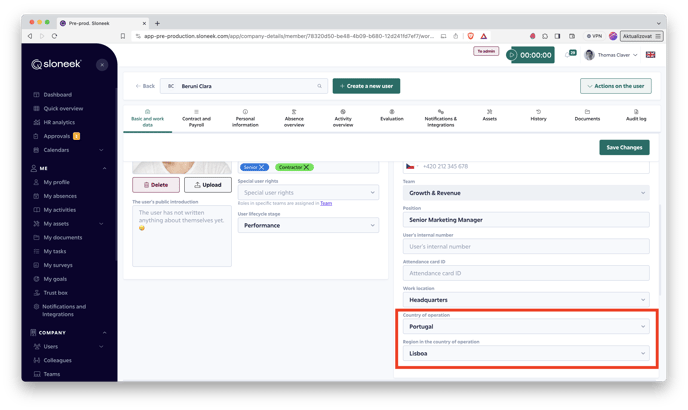688x410 pixels.
Task: Collapse the sidebar with the round button
Action: pos(102,65)
